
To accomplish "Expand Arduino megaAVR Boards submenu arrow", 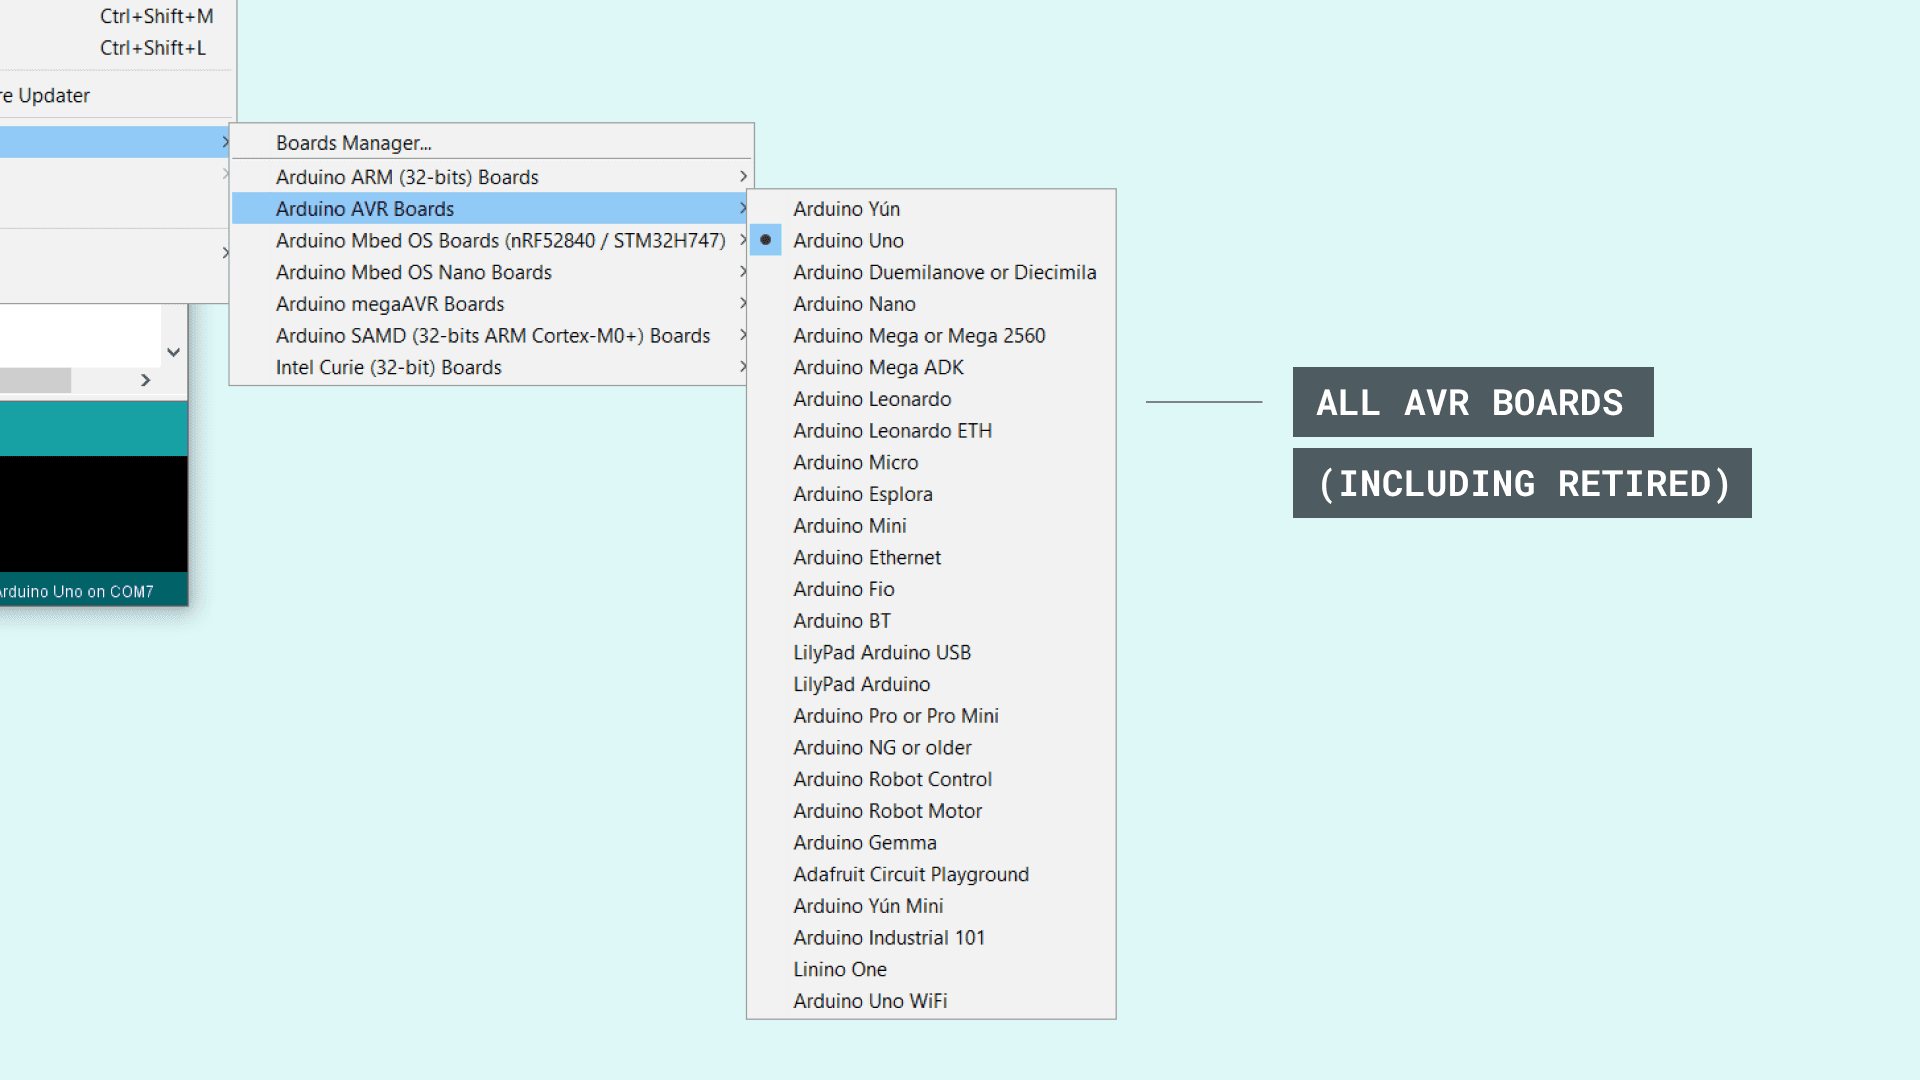I will coord(742,304).
